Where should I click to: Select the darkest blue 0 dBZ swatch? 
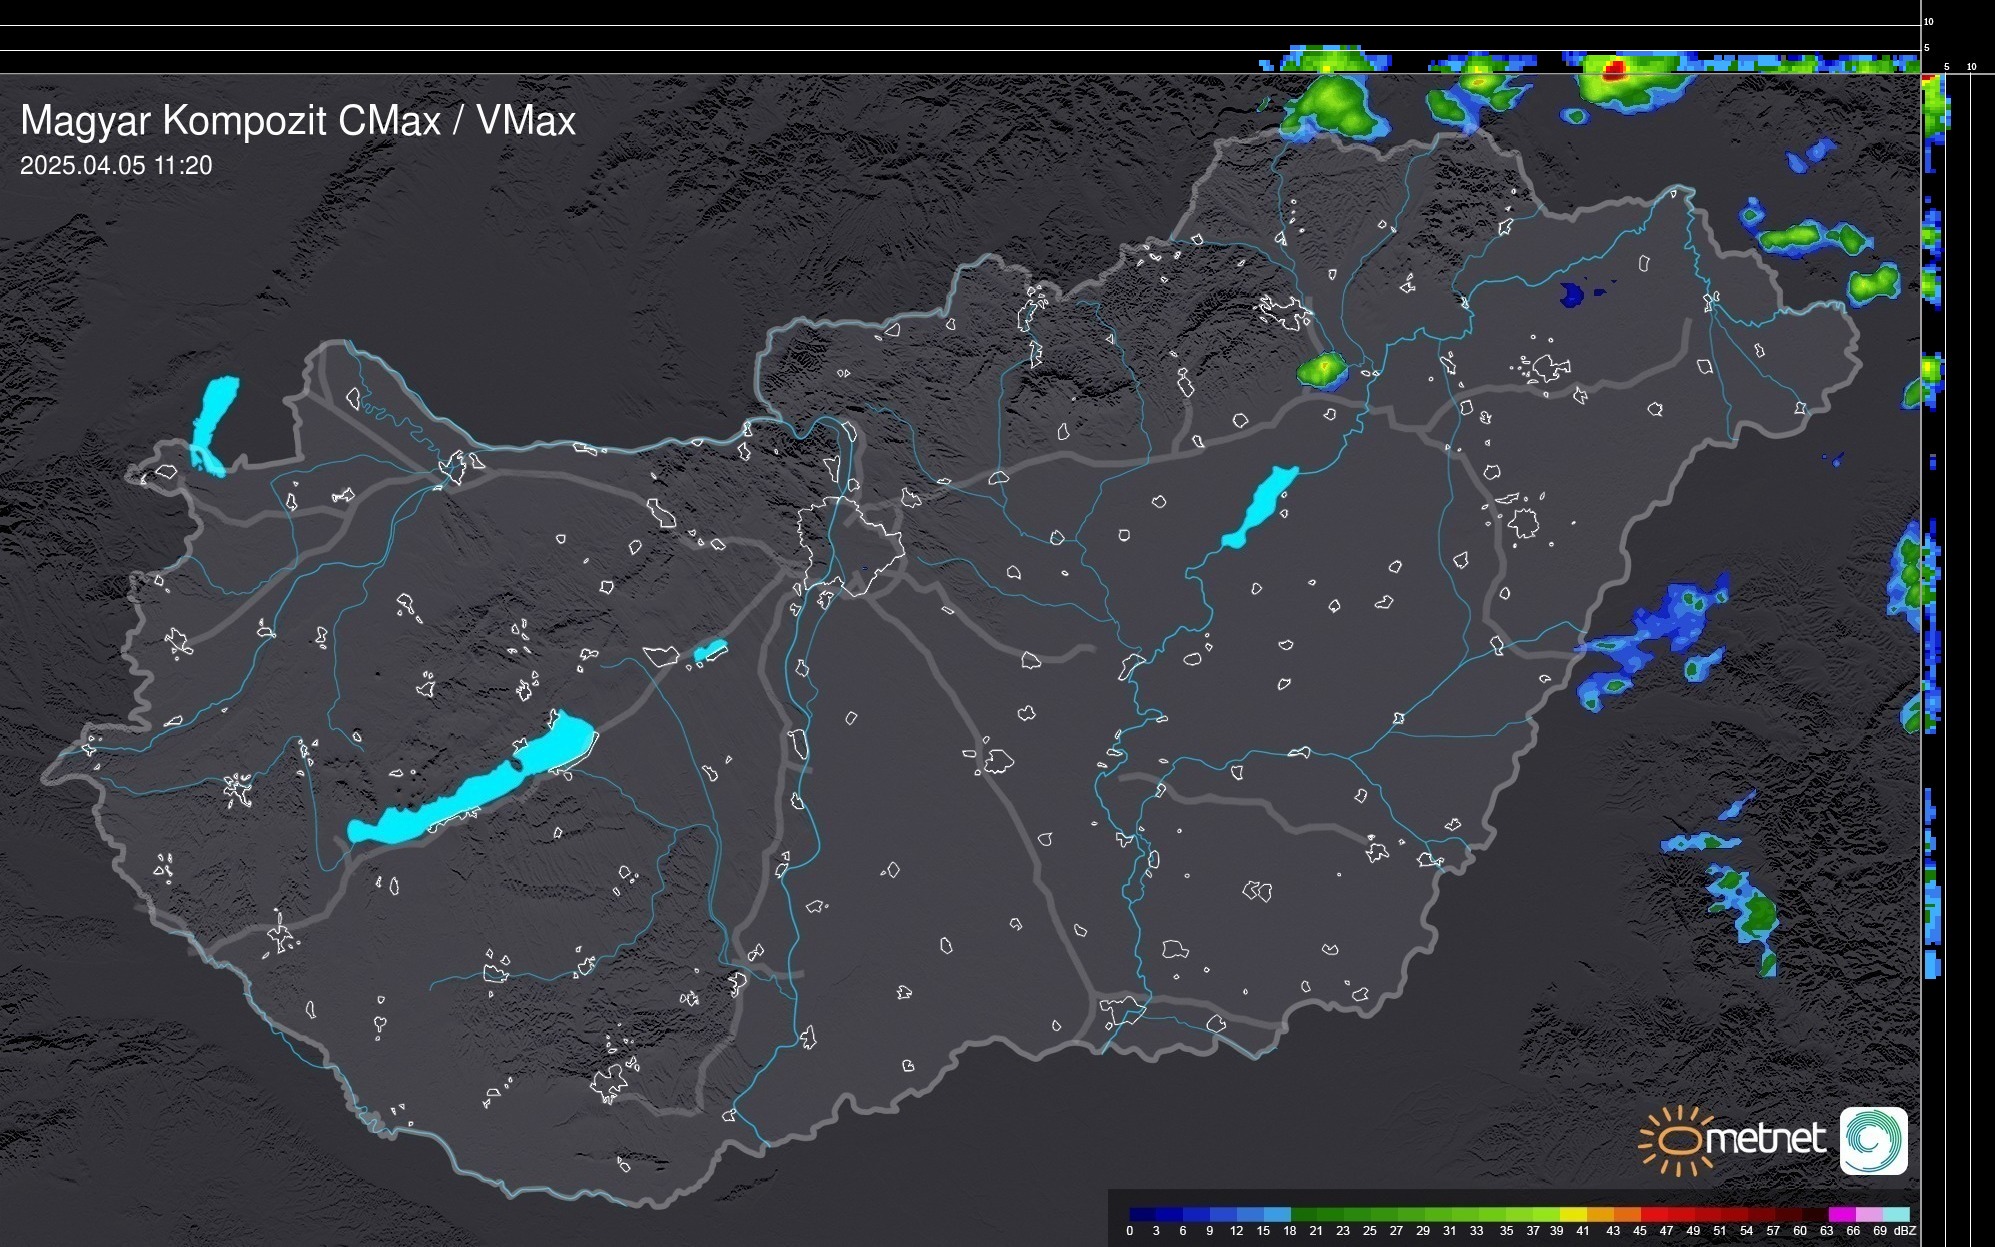click(1142, 1214)
